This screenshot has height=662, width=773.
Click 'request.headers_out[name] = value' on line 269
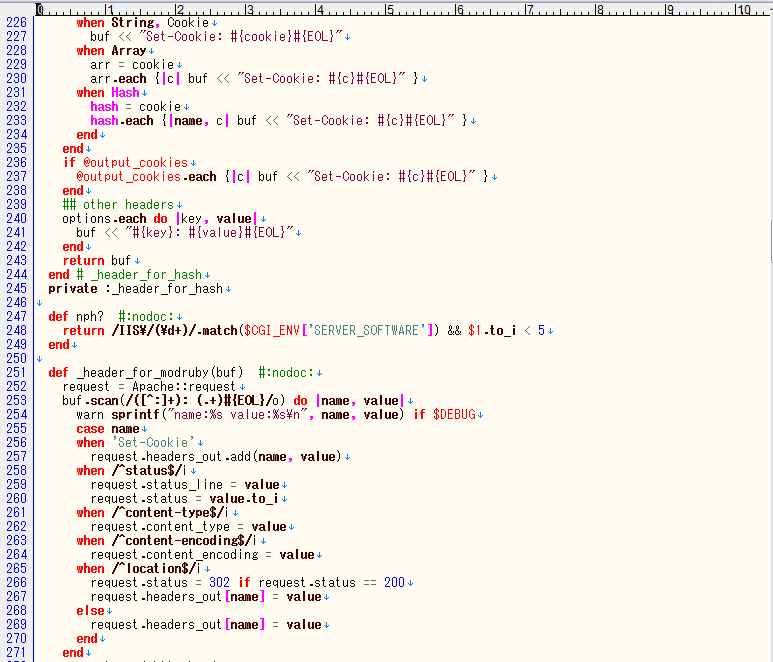coord(206,625)
